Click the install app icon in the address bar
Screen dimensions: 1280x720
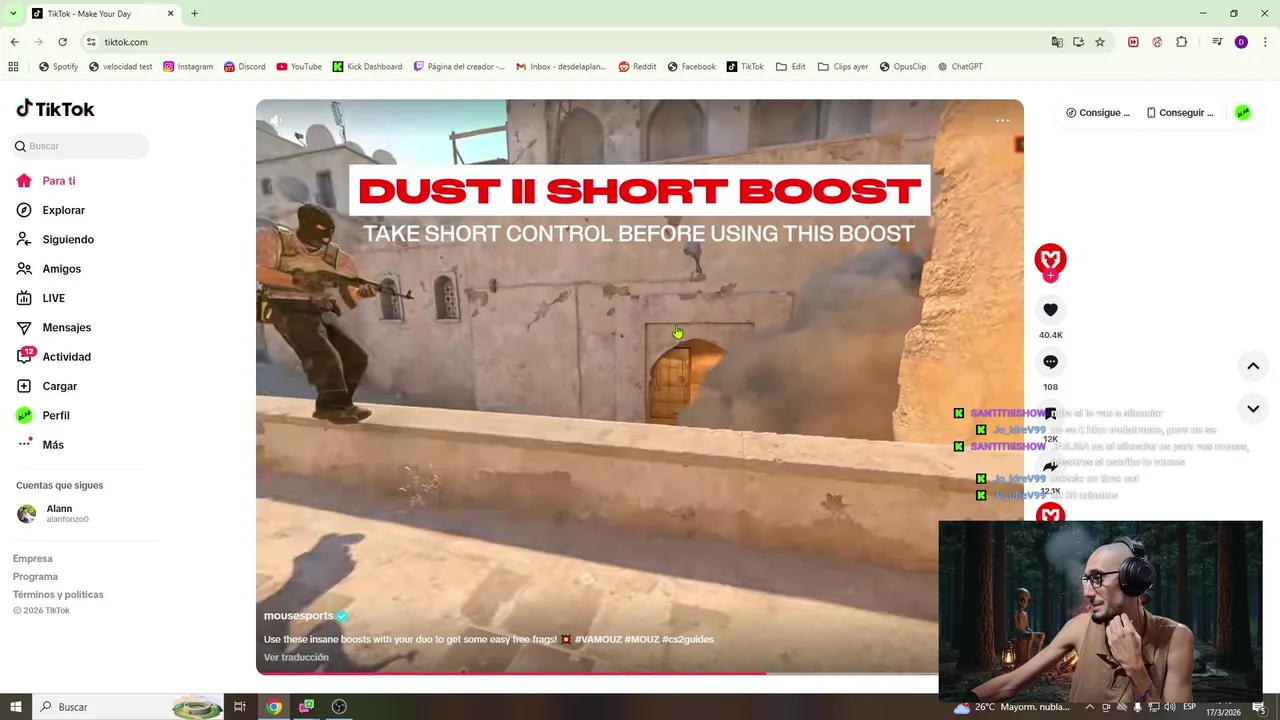1078,42
